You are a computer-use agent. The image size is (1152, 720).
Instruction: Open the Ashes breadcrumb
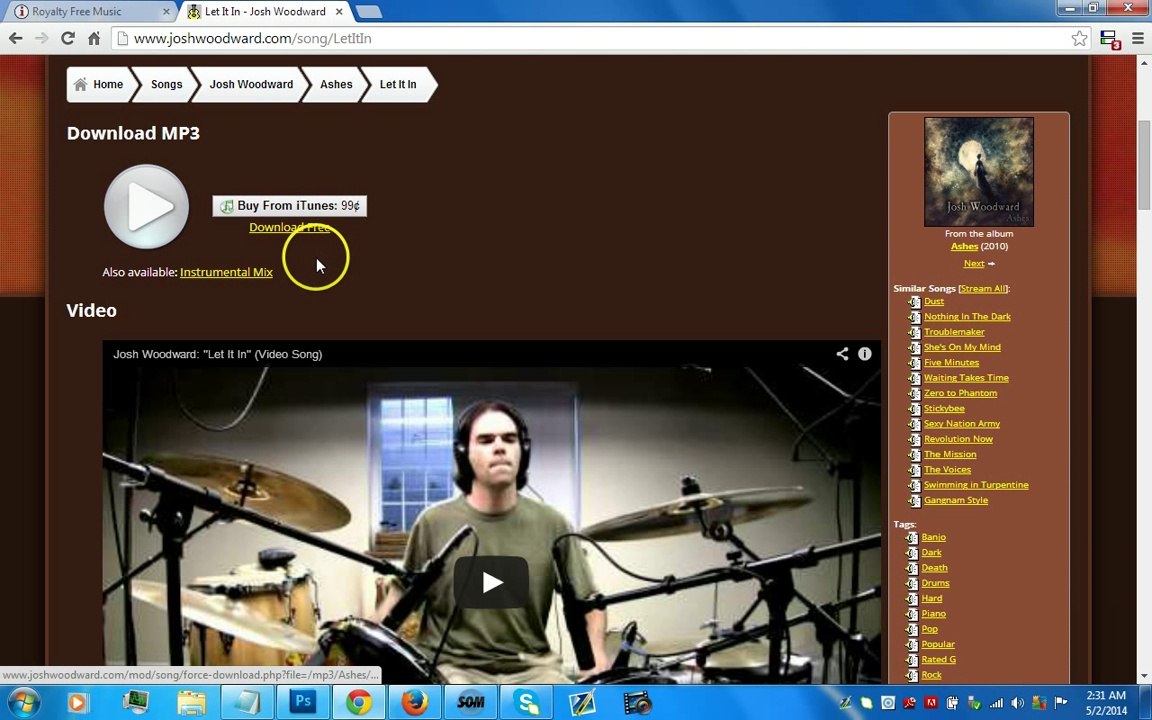pos(336,84)
